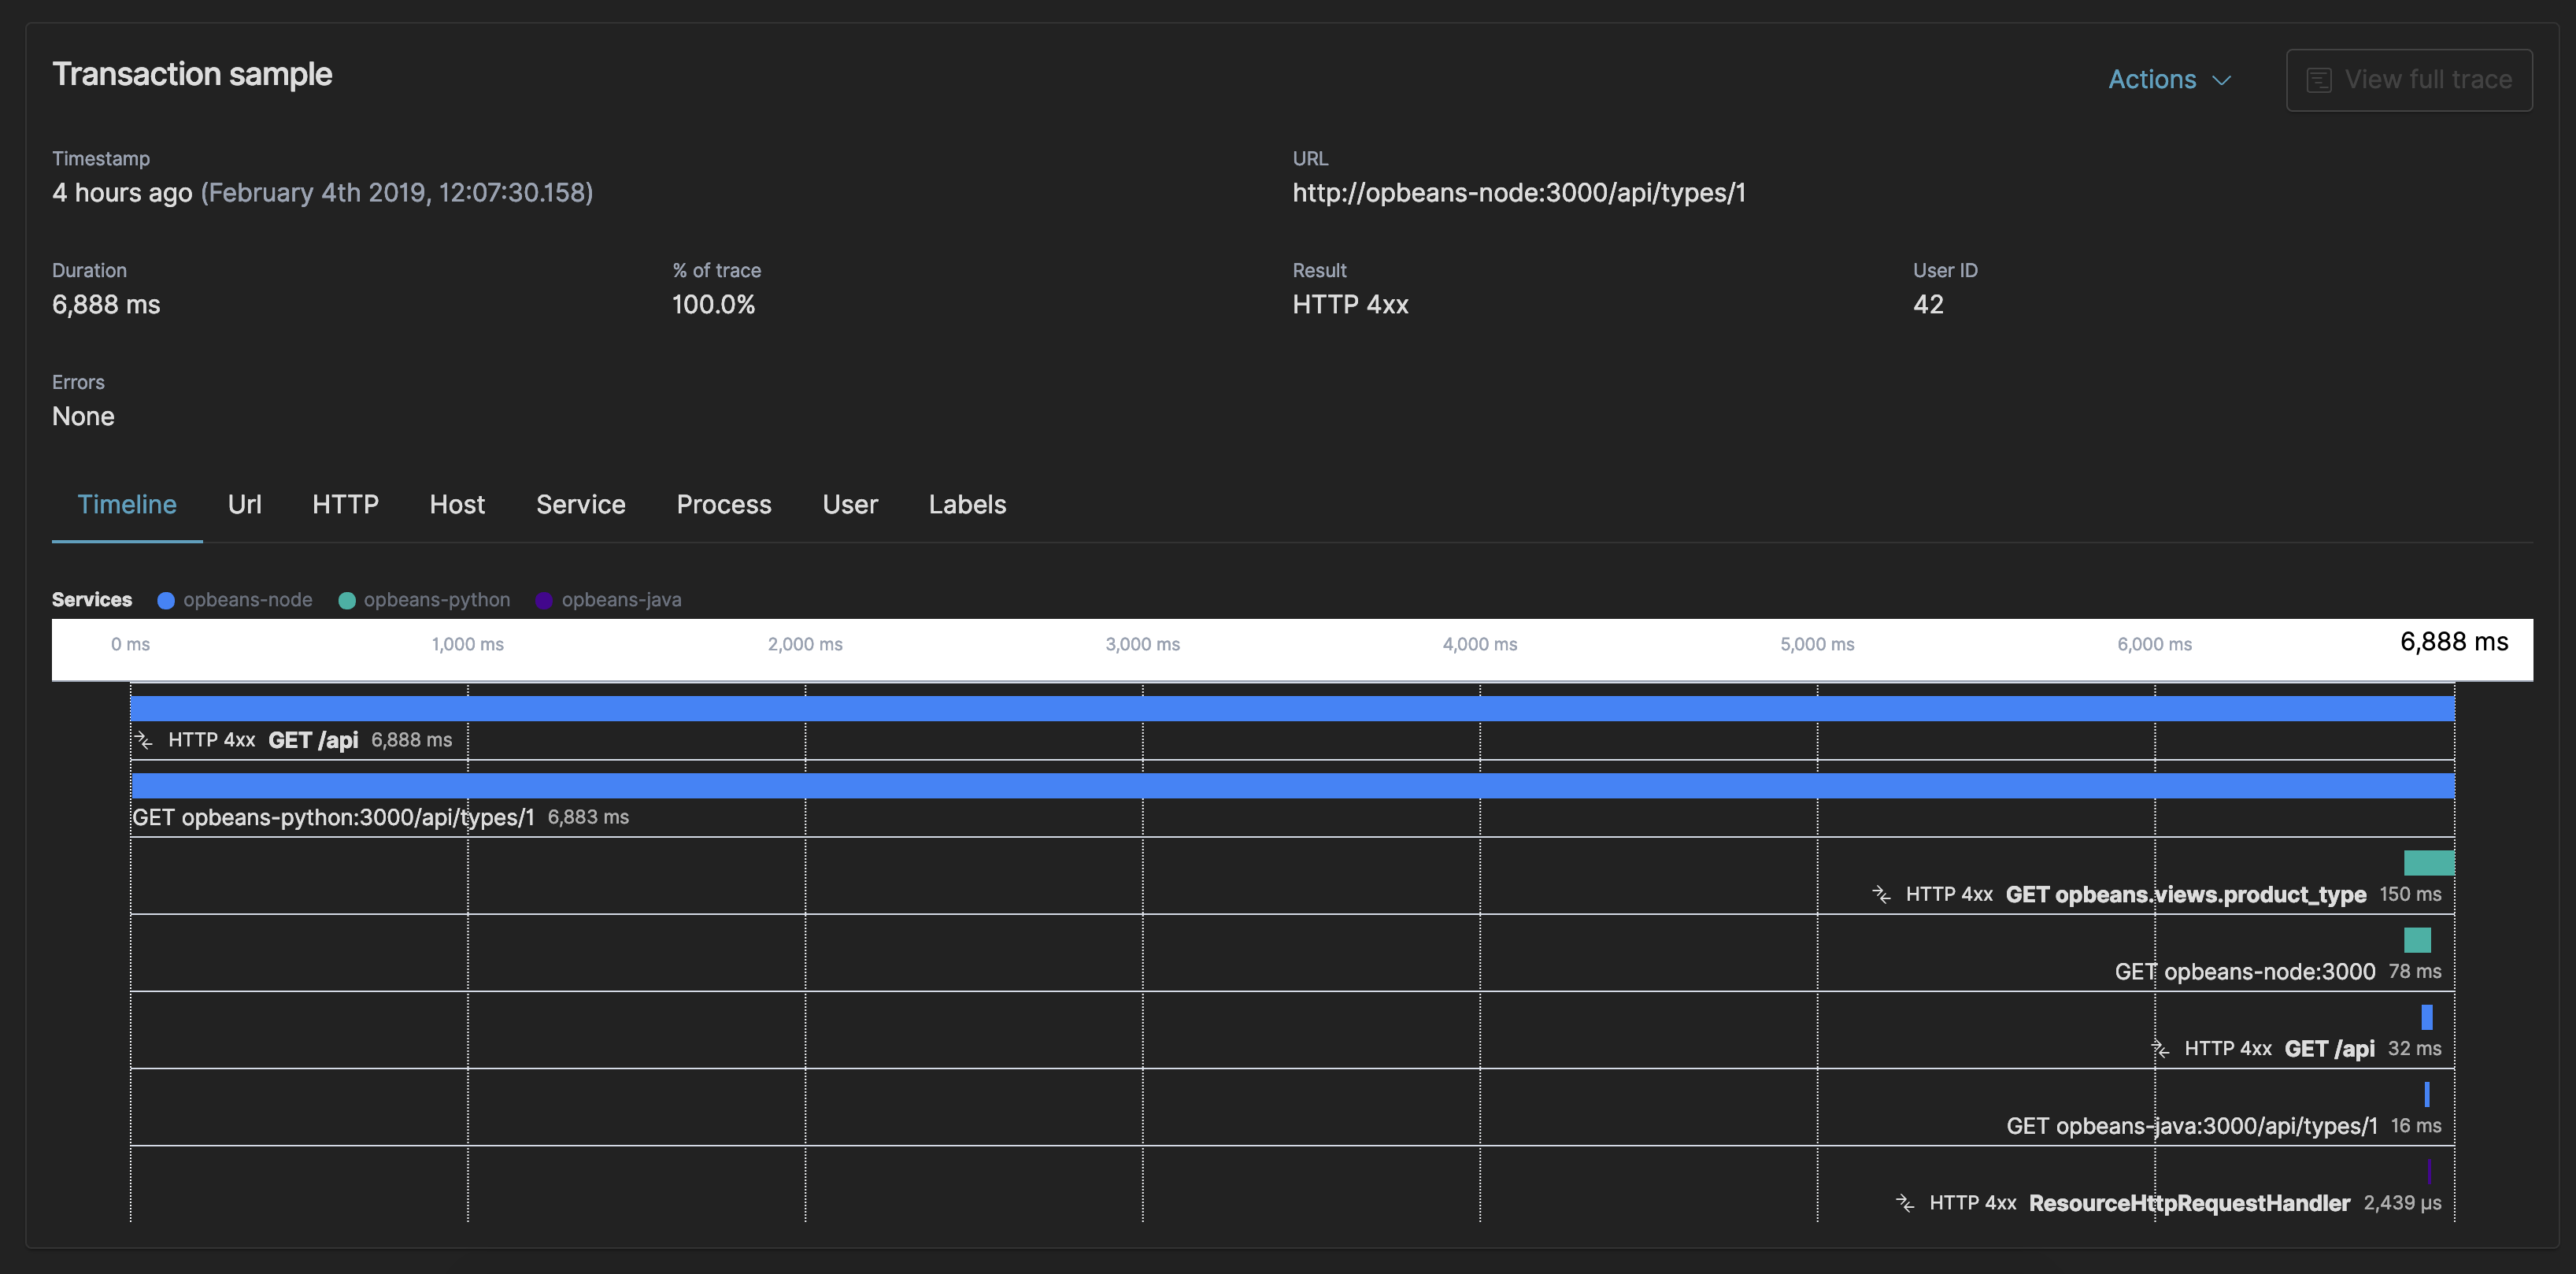Switch to the HTTP tab
Screen dimensions: 2576x1274
pos(345,505)
